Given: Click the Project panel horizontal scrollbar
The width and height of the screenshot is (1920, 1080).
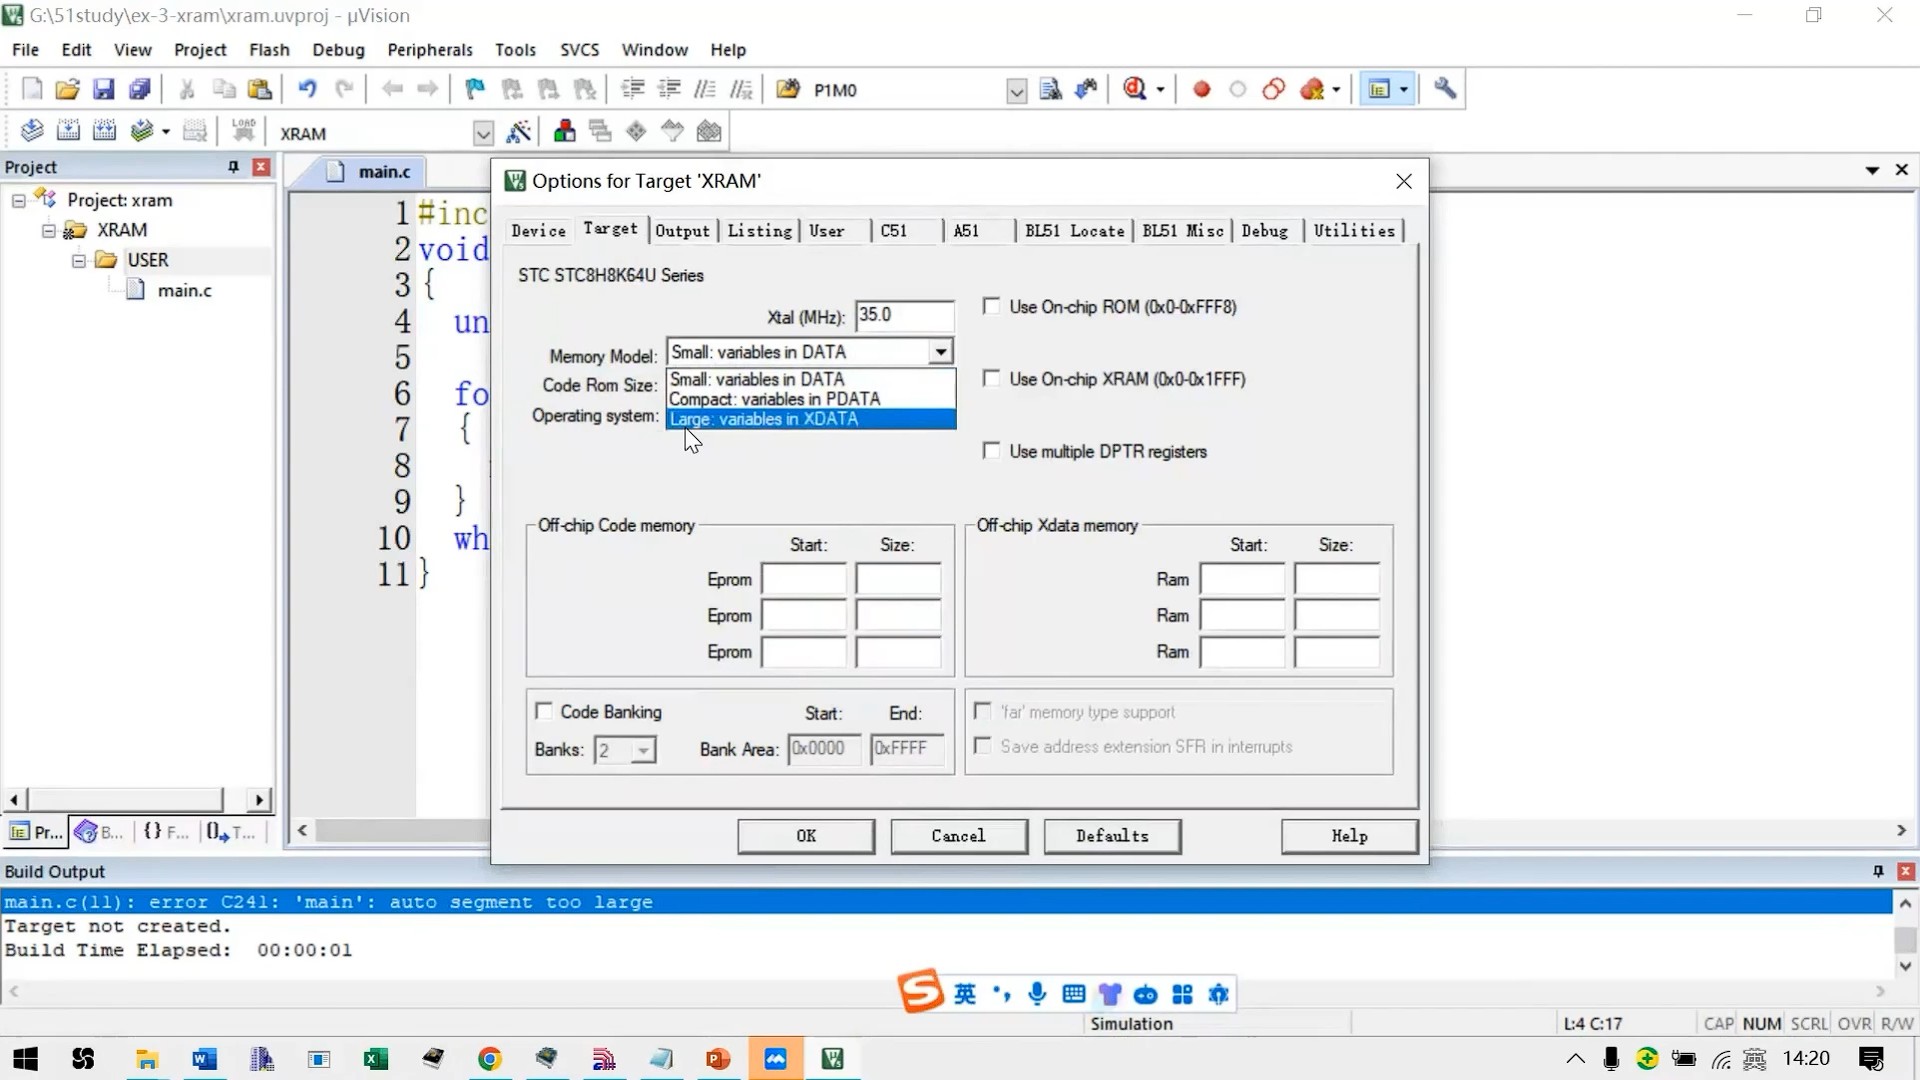Looking at the screenshot, I should pyautogui.click(x=136, y=800).
